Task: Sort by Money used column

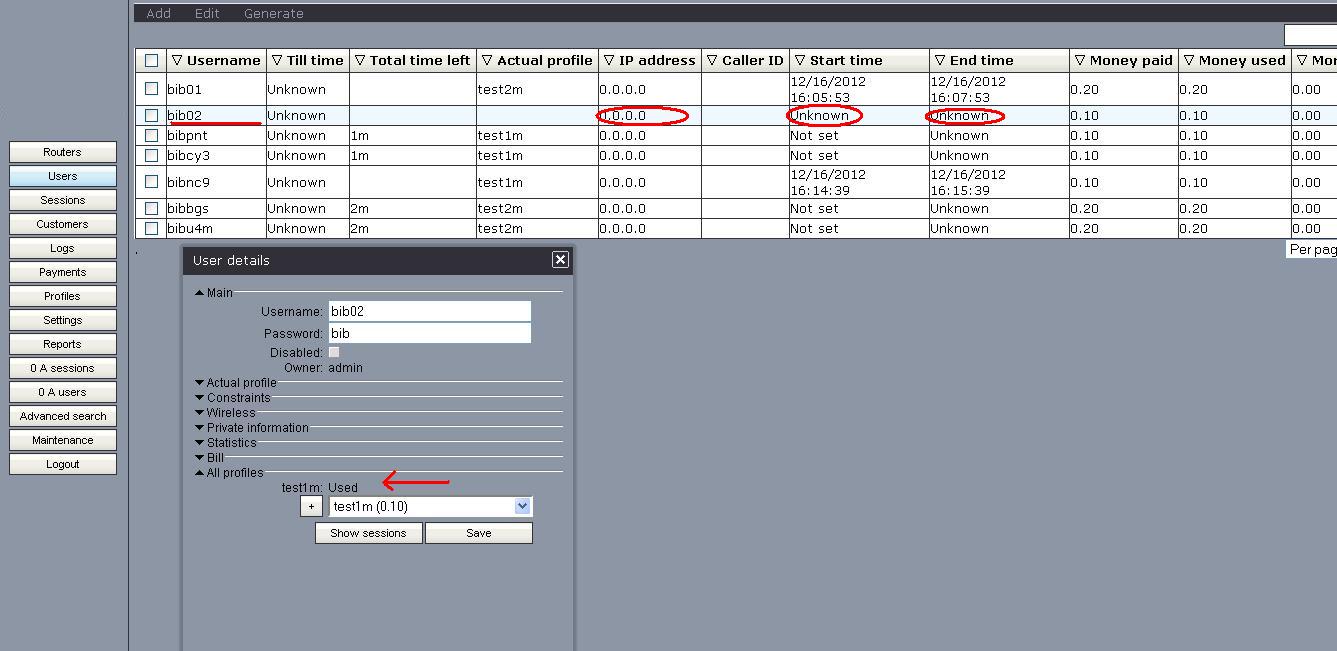Action: point(1234,60)
